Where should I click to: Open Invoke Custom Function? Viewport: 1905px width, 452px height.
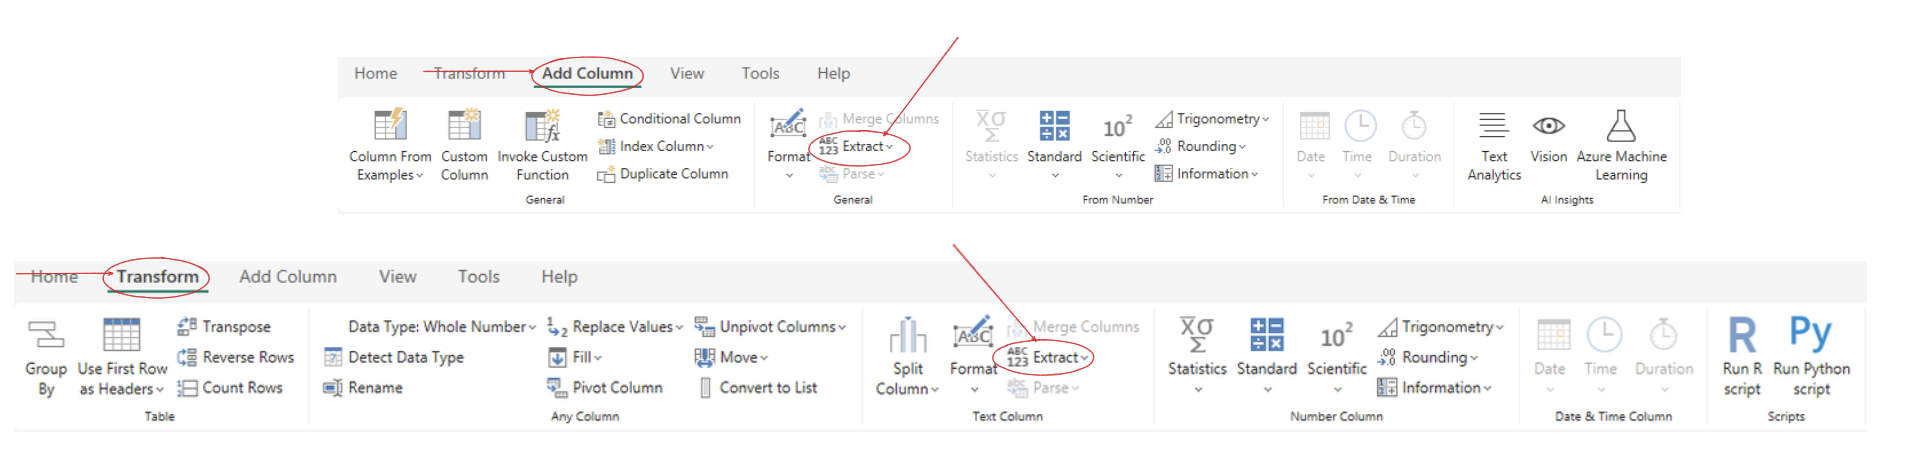pyautogui.click(x=542, y=126)
